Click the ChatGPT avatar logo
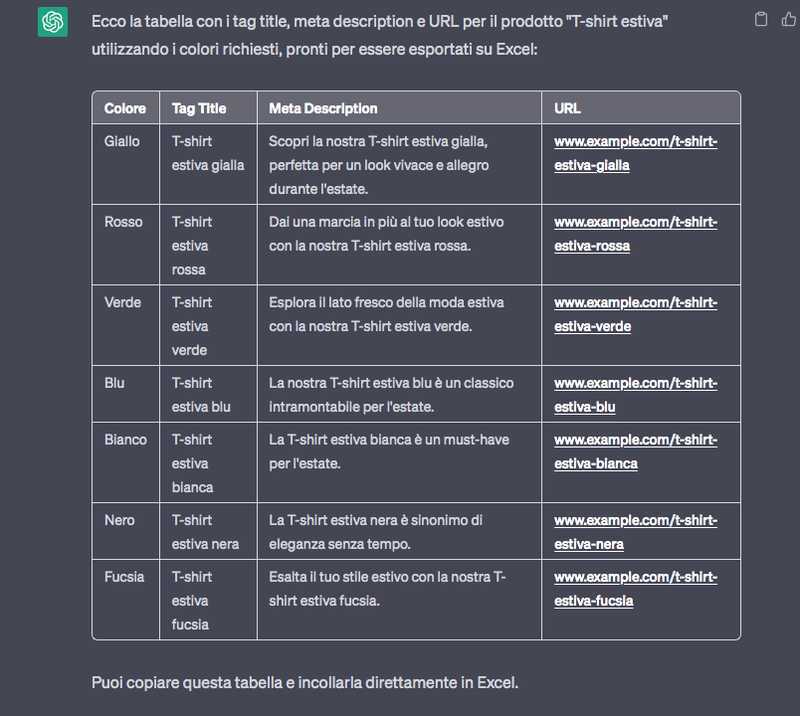The image size is (800, 716). [x=52, y=21]
